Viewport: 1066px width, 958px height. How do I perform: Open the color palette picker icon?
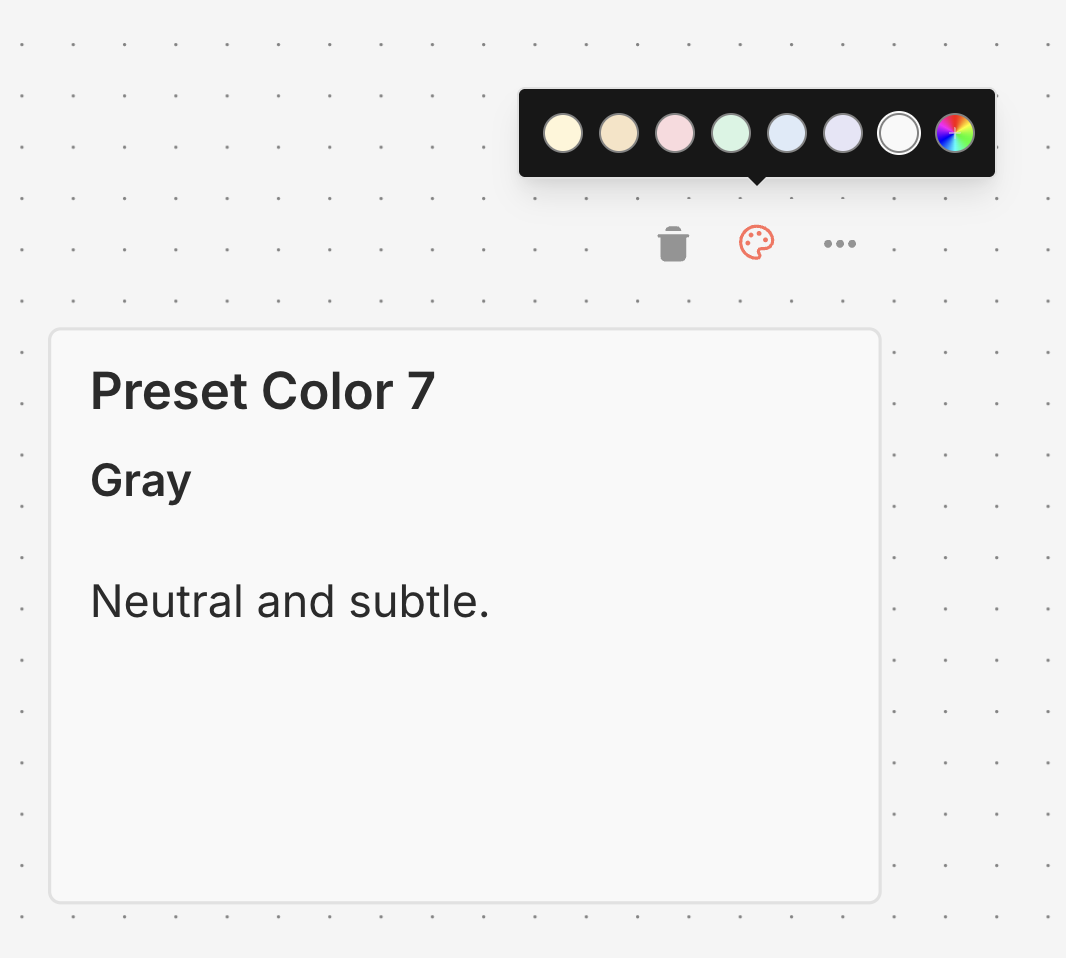(756, 243)
